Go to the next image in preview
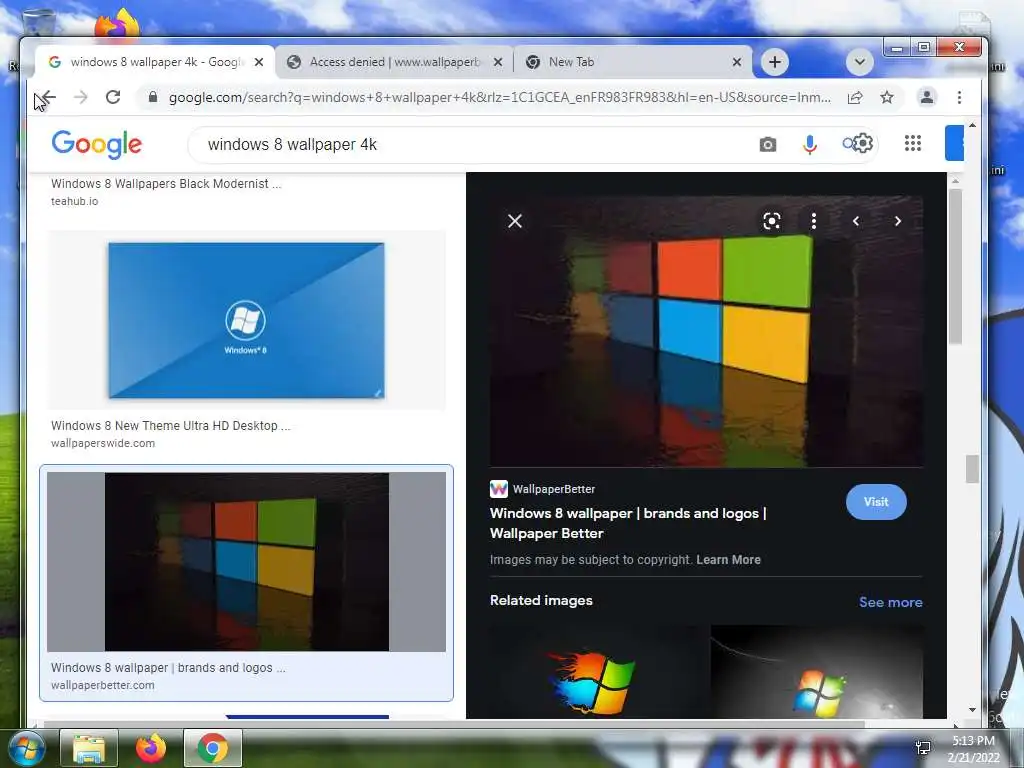The image size is (1024, 768). pyautogui.click(x=898, y=221)
